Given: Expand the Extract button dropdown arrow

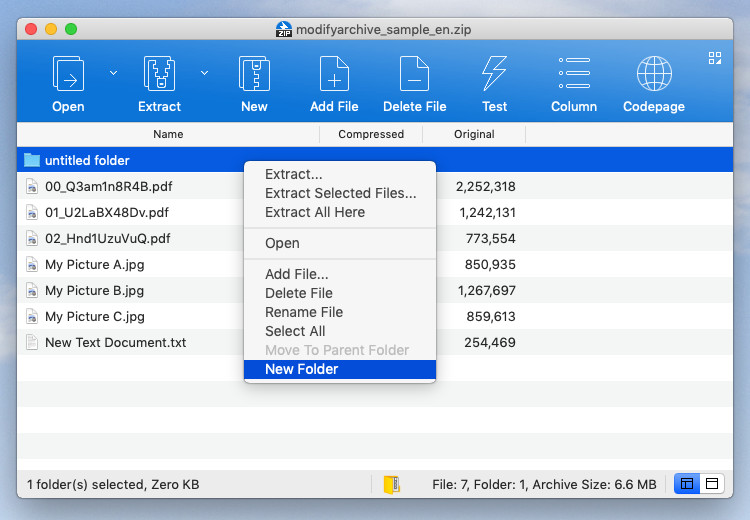Looking at the screenshot, I should click(205, 72).
